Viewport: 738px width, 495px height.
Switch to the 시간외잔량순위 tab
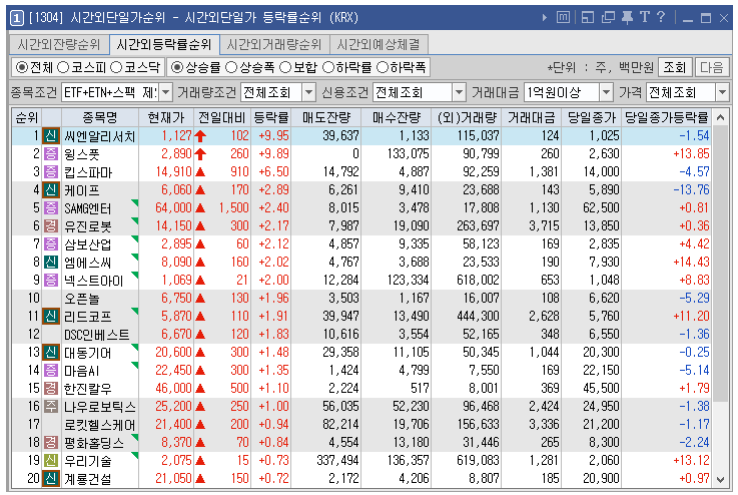point(59,45)
